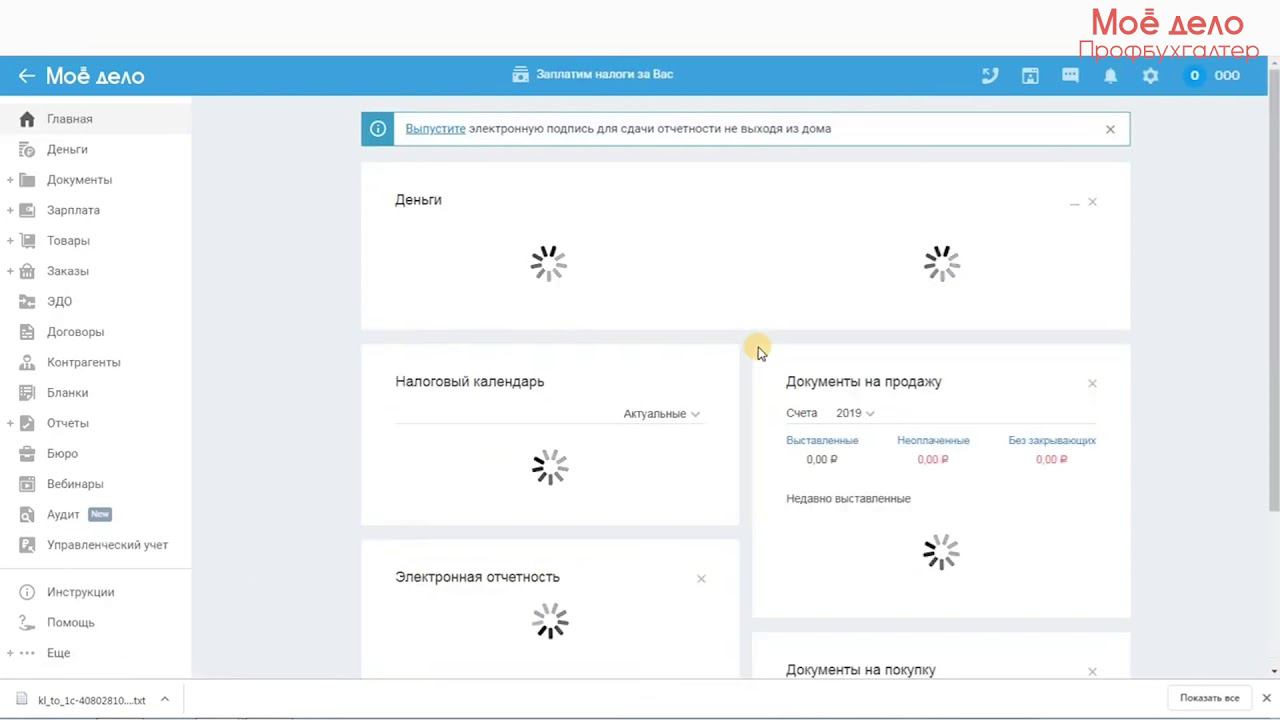Click the Управленческий учет sidebar icon

pyautogui.click(x=27, y=545)
